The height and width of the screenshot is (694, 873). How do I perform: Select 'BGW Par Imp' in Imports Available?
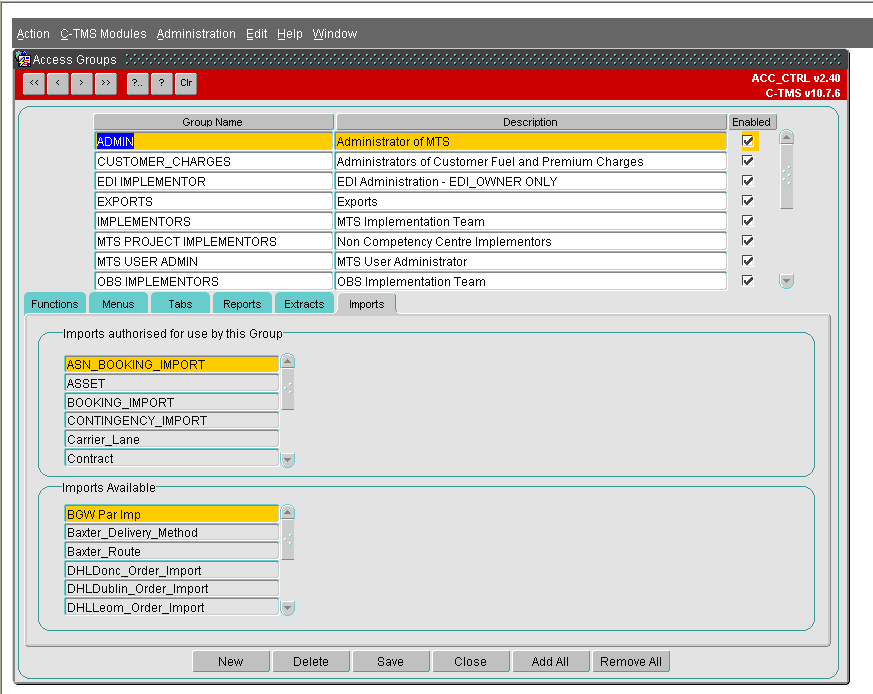(x=171, y=514)
